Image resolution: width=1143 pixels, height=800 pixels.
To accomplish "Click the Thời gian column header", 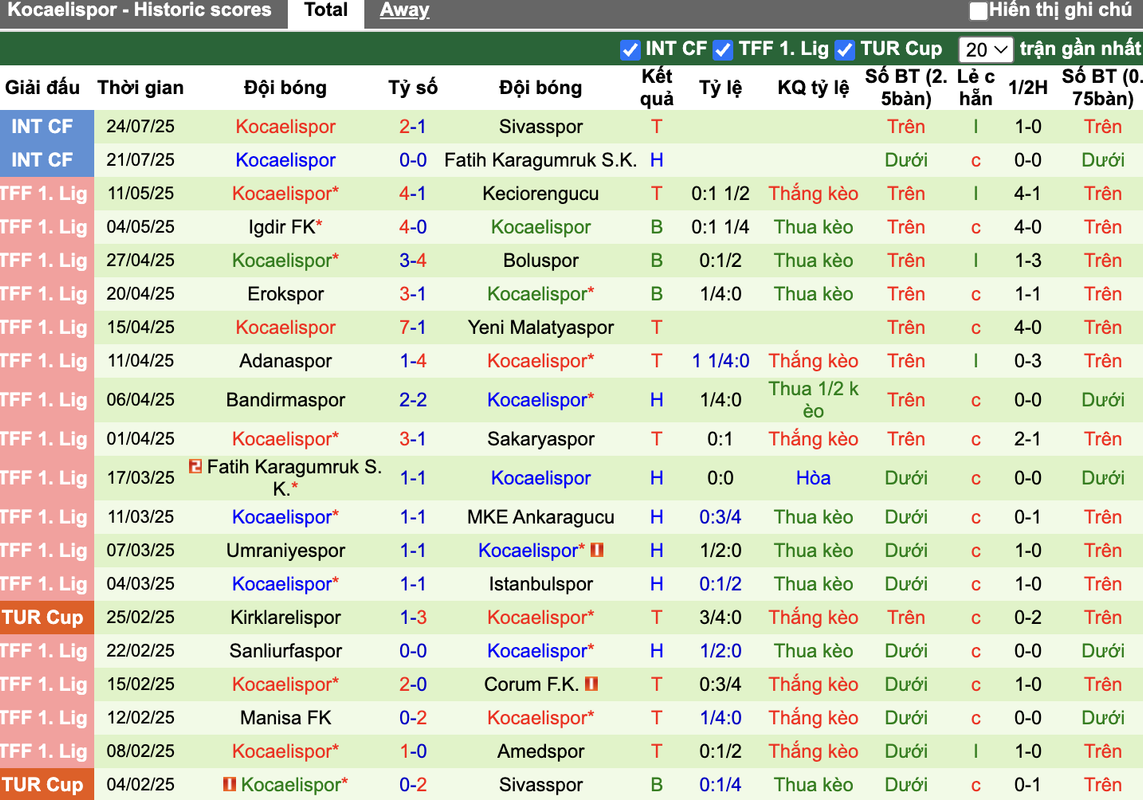I will point(141,88).
